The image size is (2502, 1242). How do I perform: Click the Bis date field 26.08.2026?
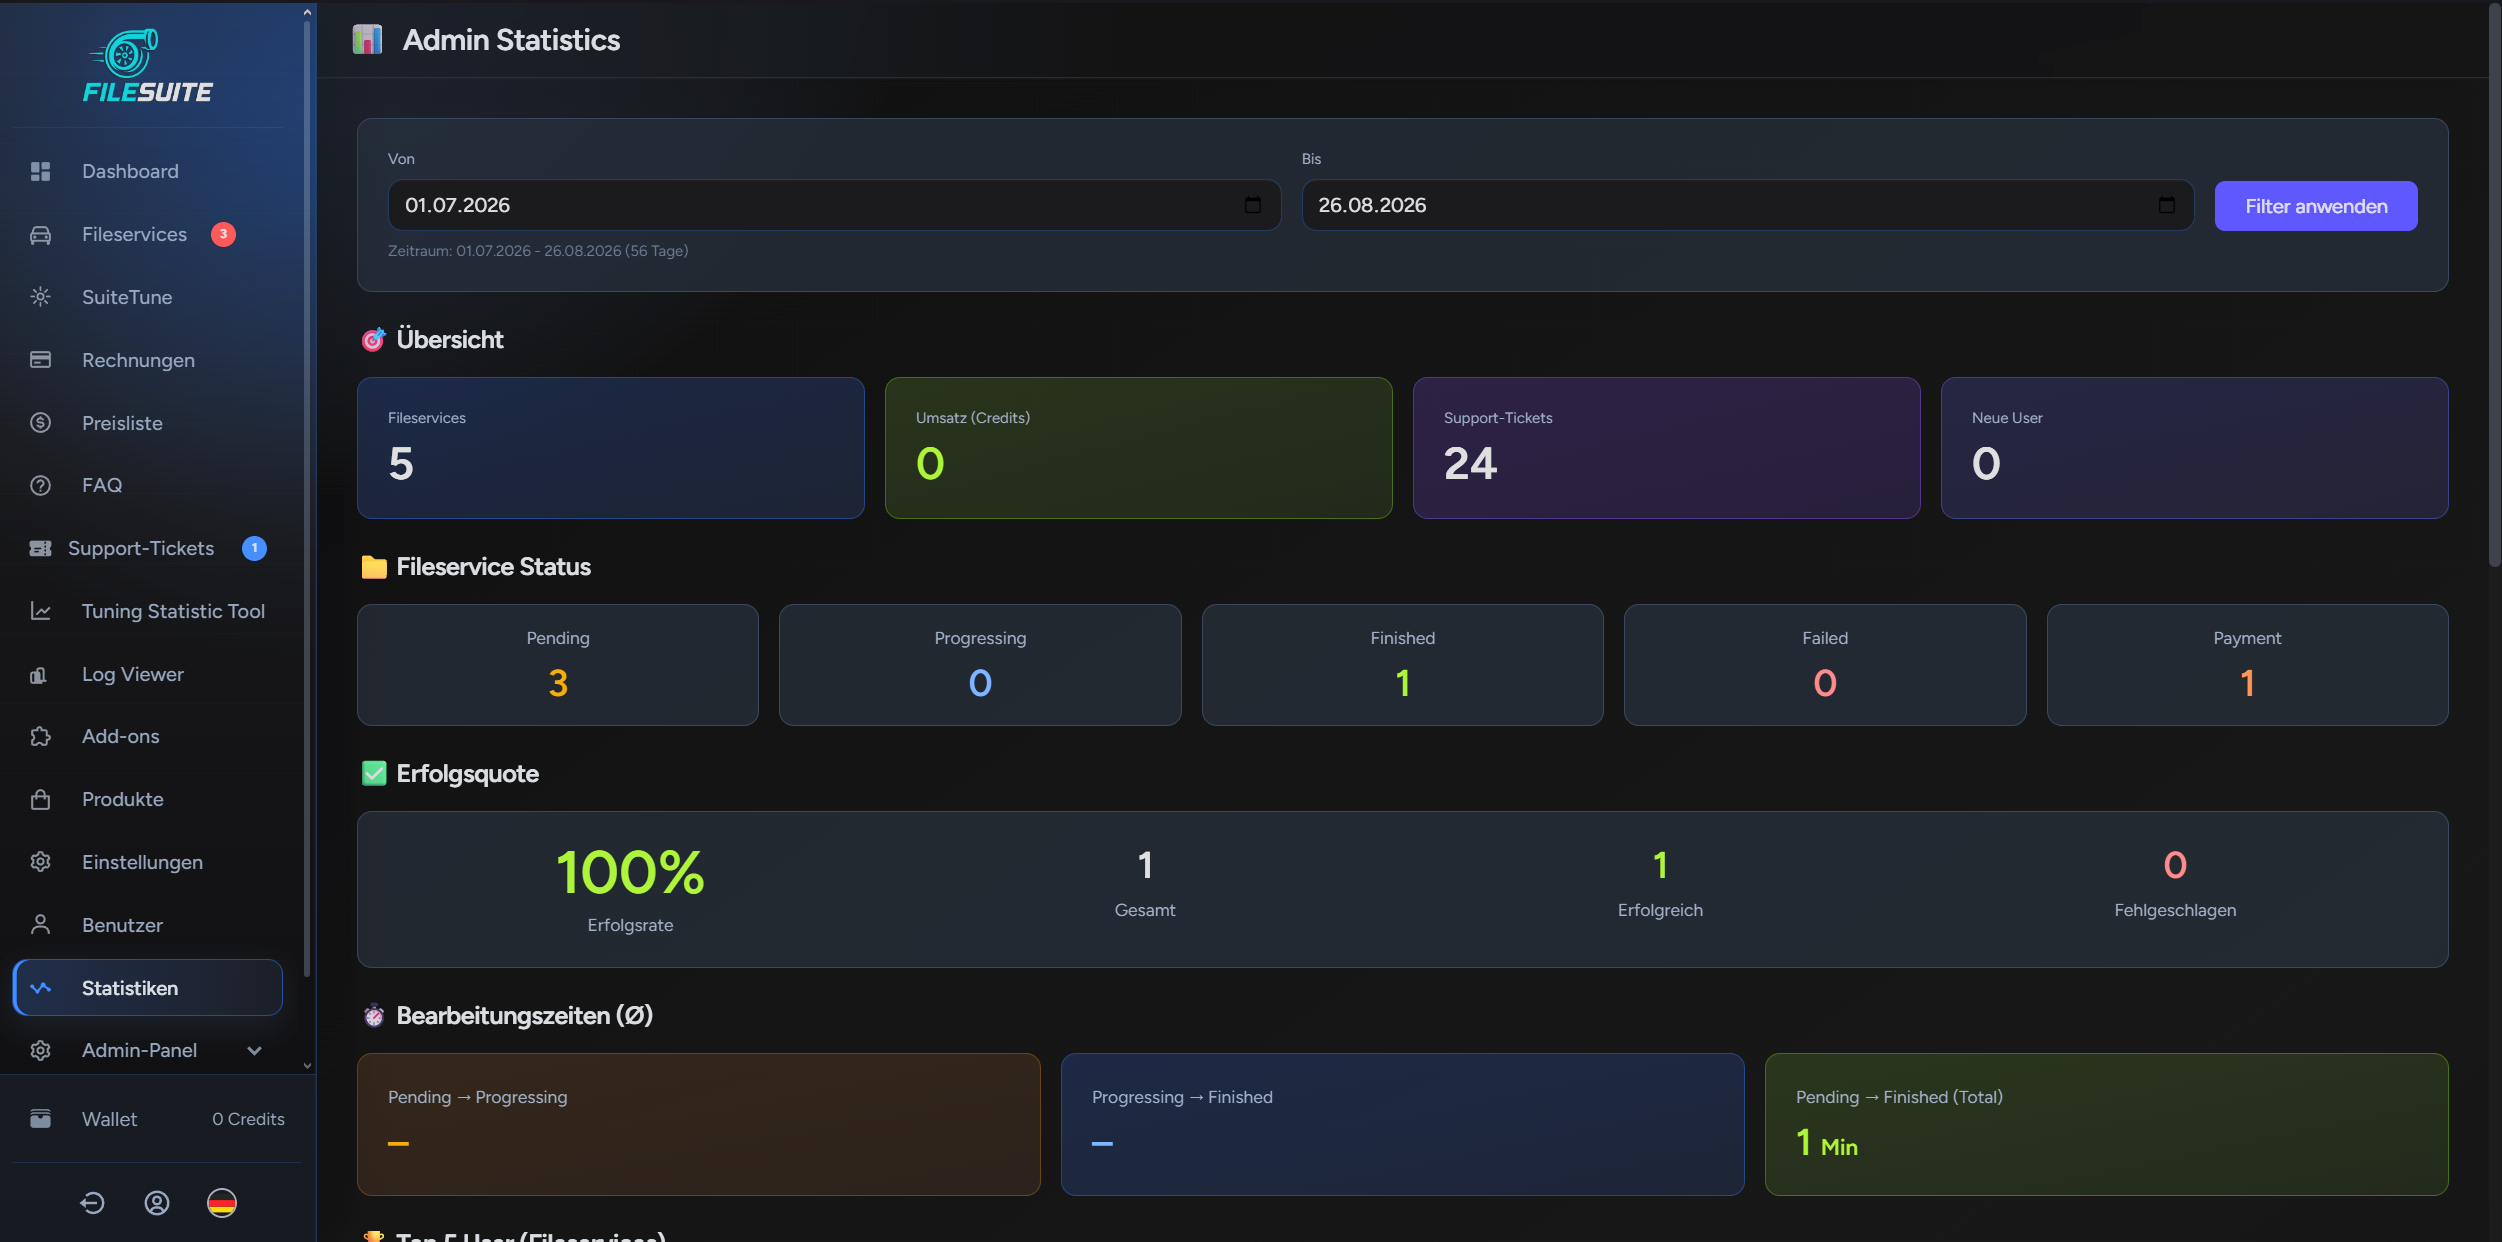click(1747, 205)
